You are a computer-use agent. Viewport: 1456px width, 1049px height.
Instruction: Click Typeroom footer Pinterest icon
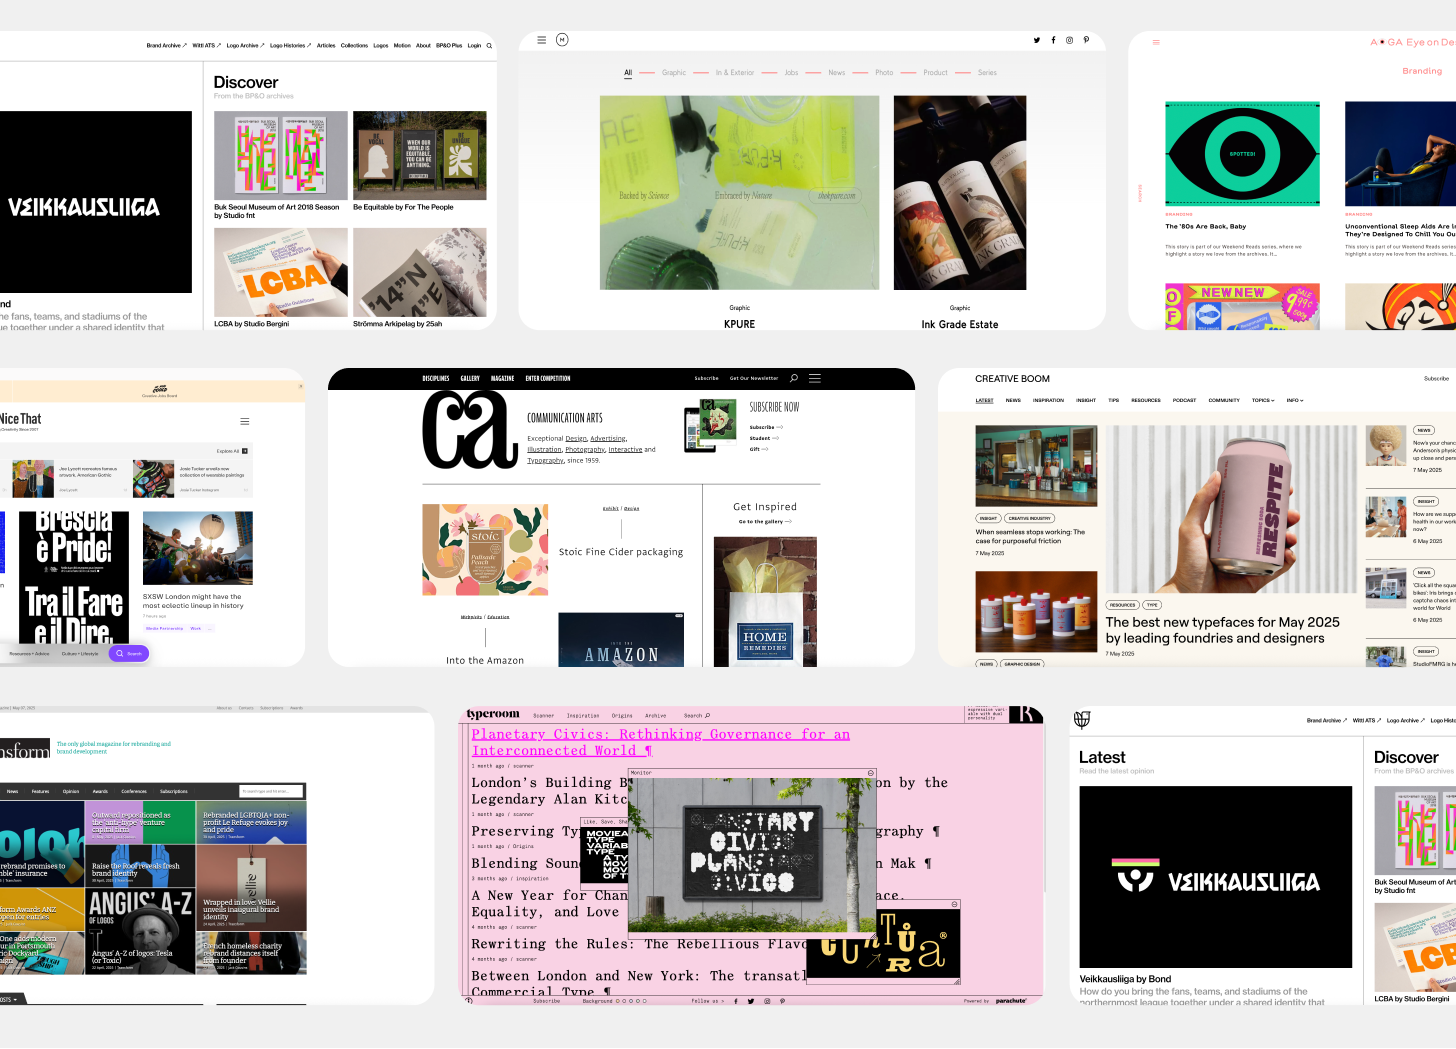click(782, 1000)
